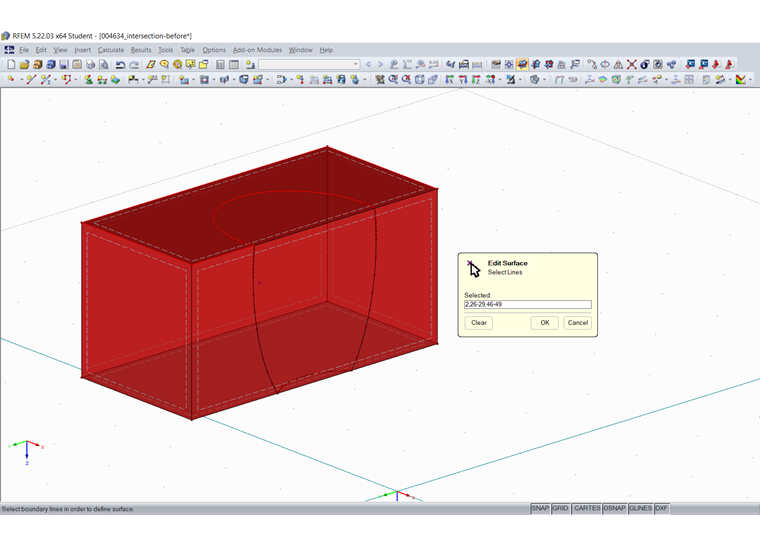
Task: Click the previous arrow beside the load case box
Action: [368, 64]
